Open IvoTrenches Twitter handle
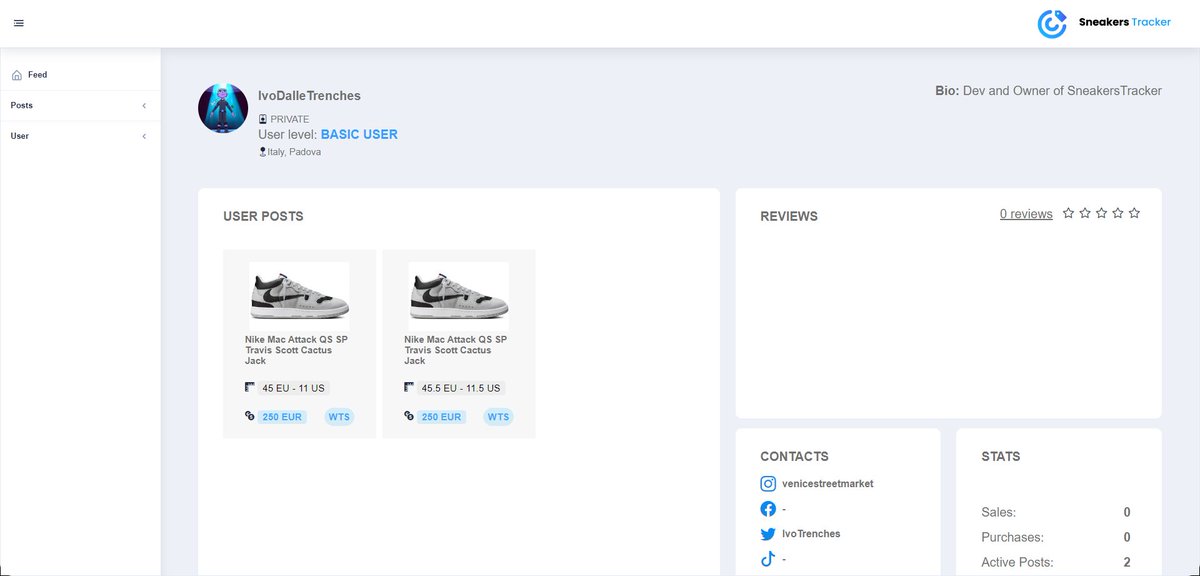The height and width of the screenshot is (576, 1200). tap(811, 534)
